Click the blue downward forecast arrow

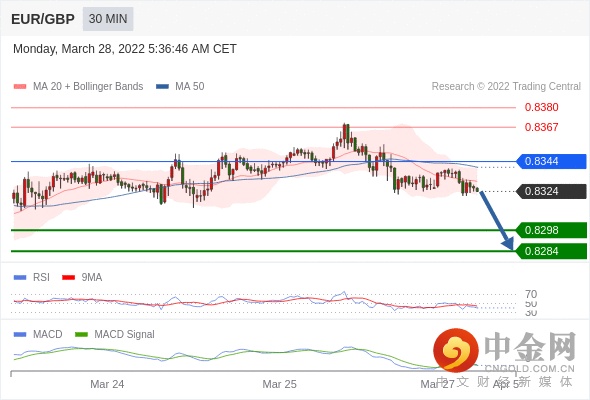click(x=496, y=220)
